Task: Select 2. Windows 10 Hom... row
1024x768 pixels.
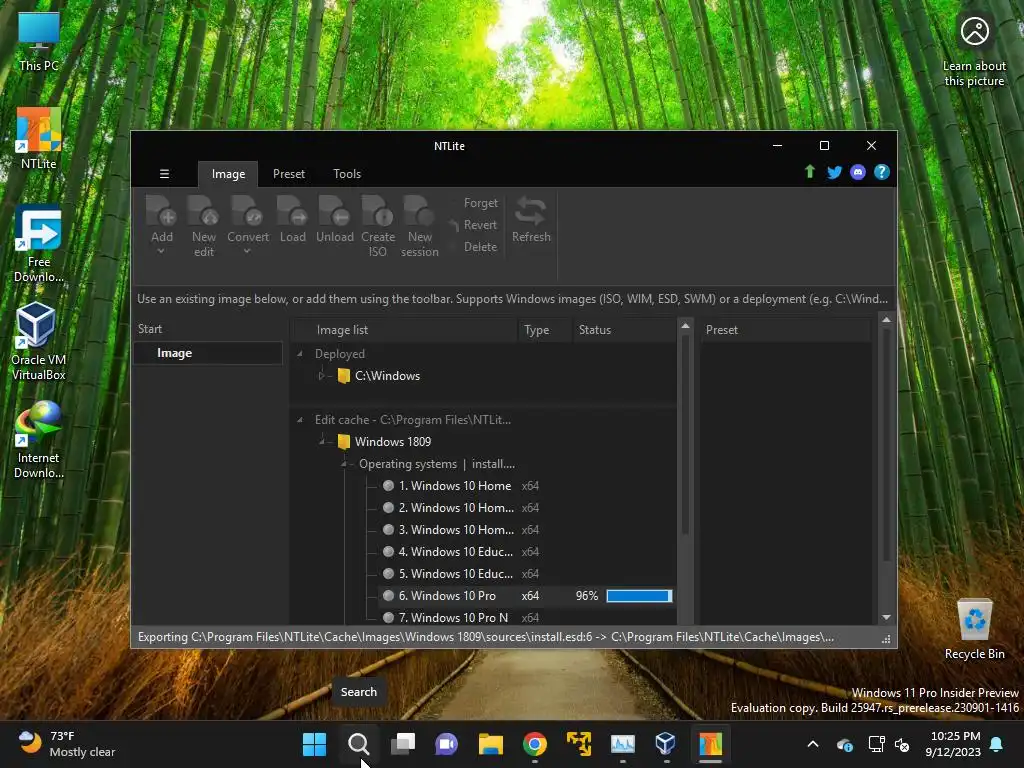Action: click(x=526, y=507)
